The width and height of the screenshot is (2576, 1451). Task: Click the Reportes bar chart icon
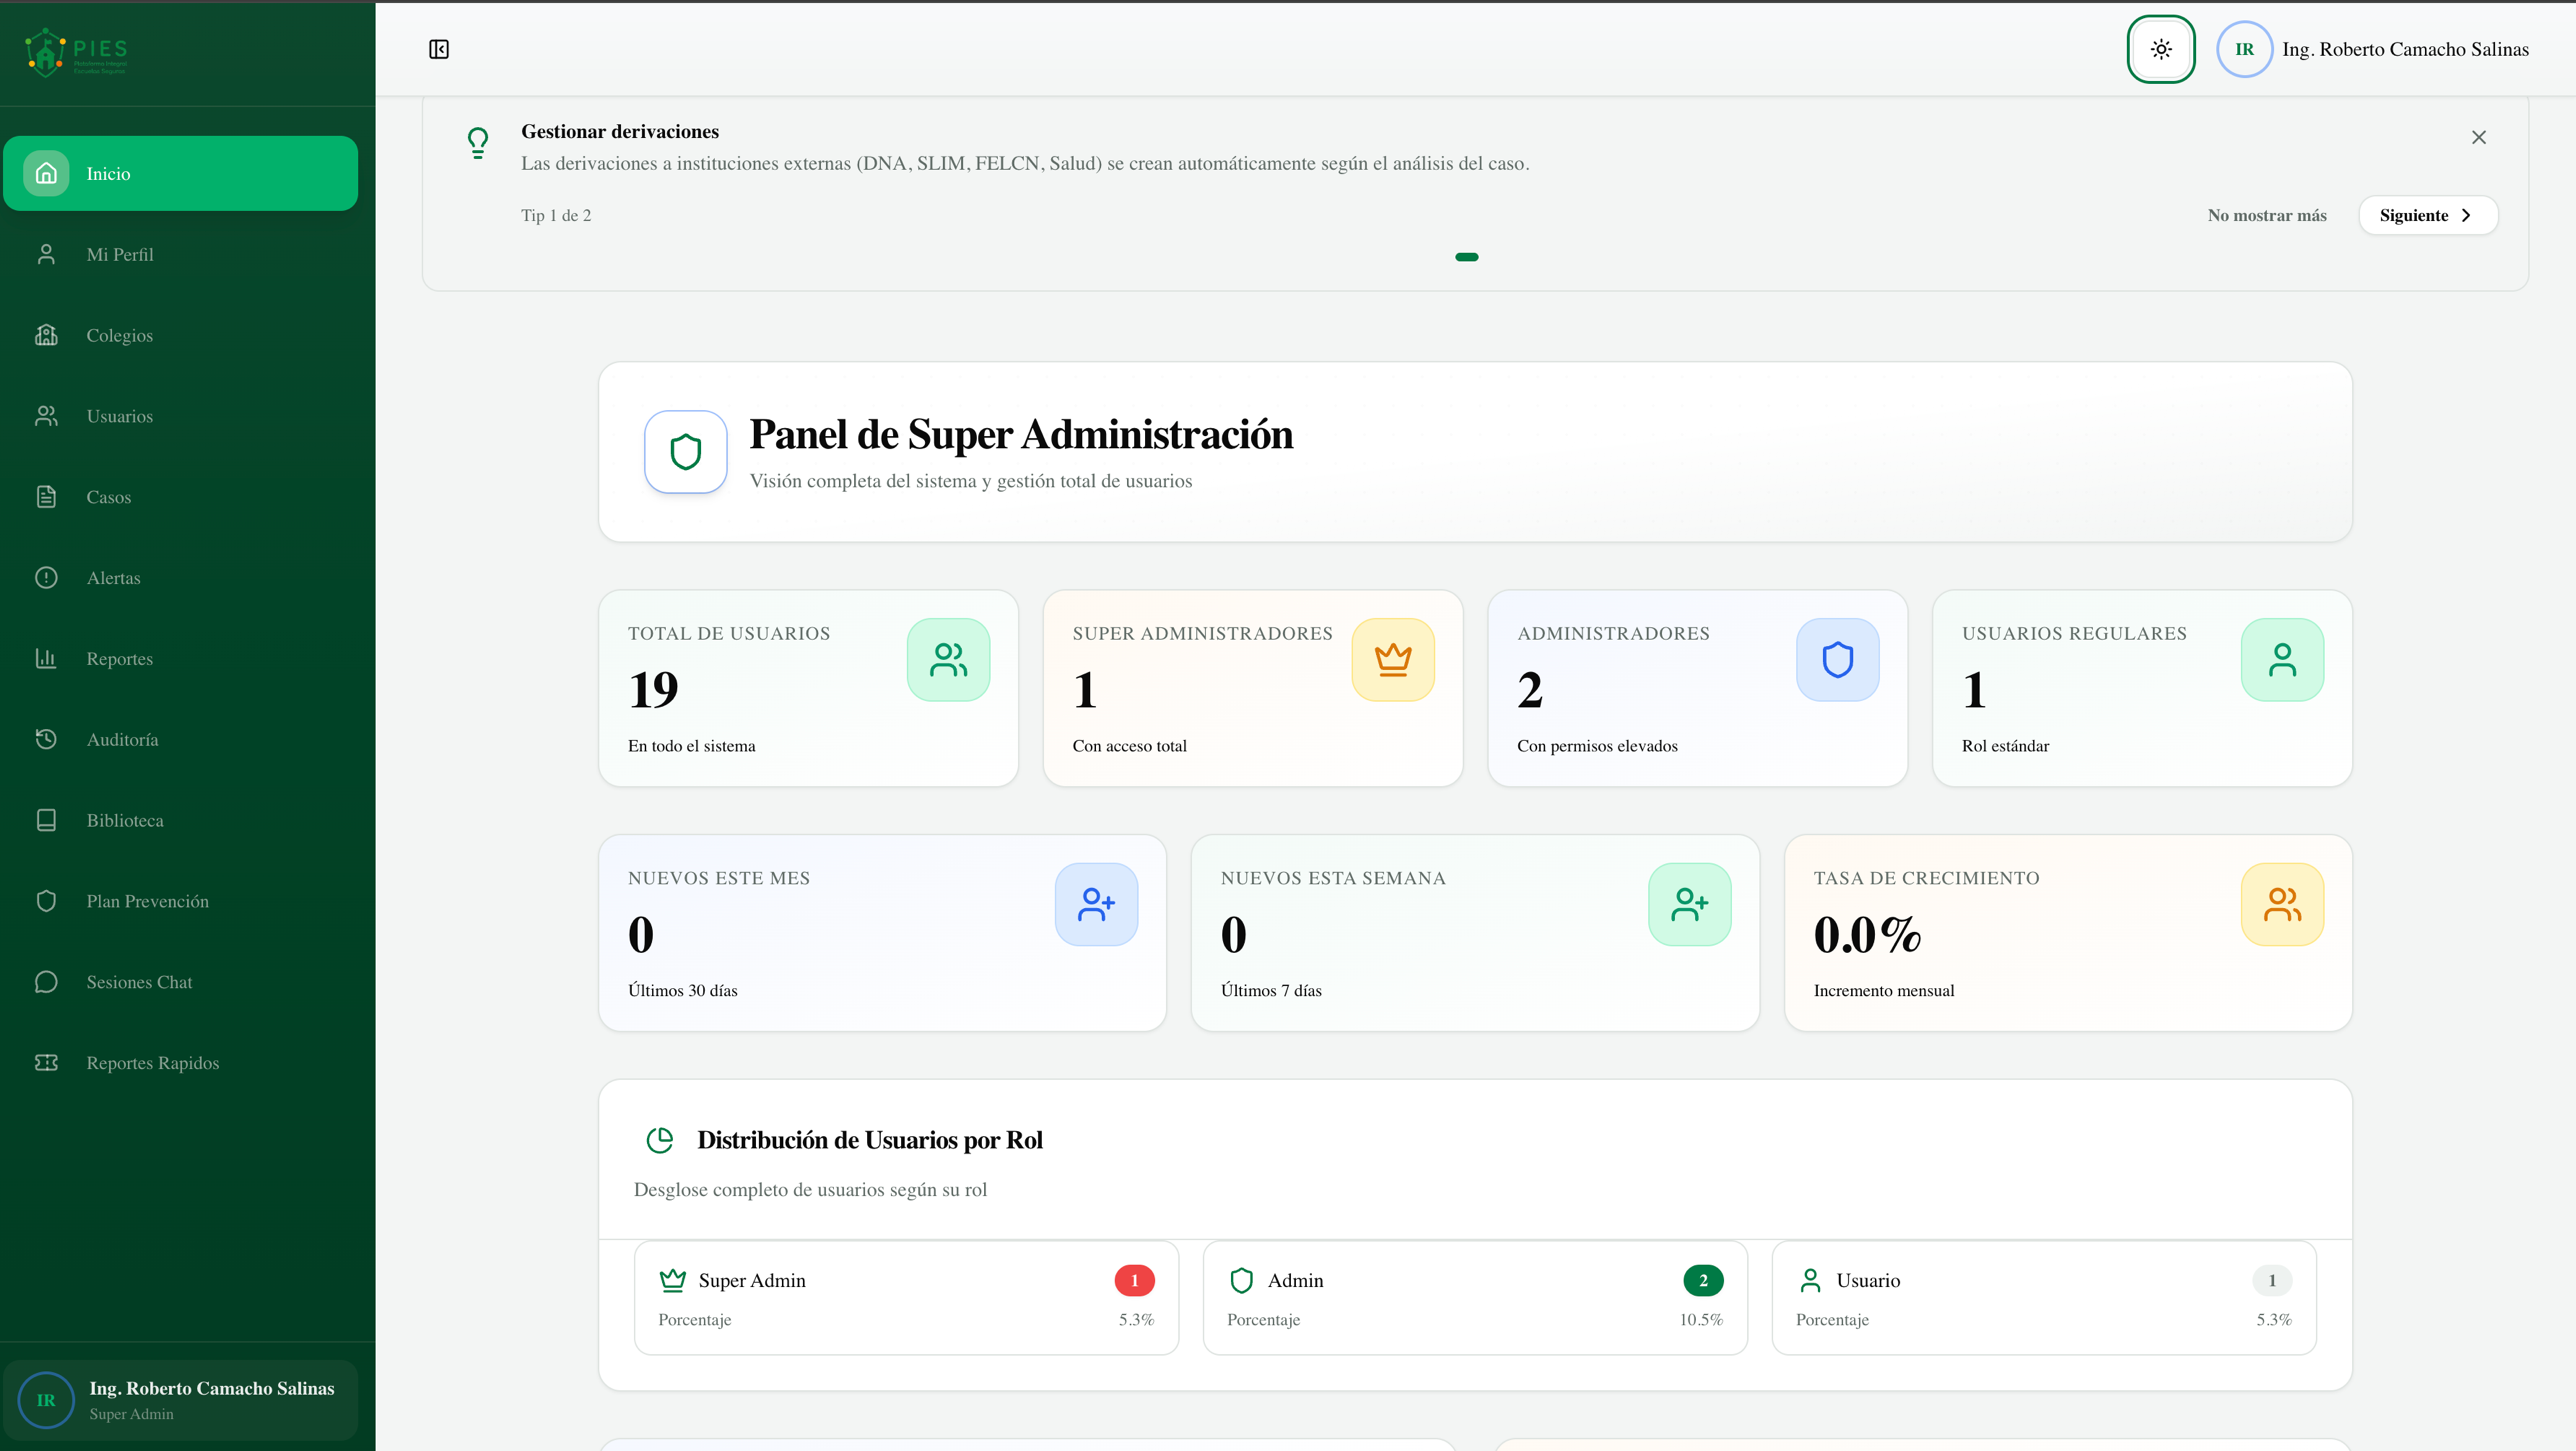tap(46, 658)
